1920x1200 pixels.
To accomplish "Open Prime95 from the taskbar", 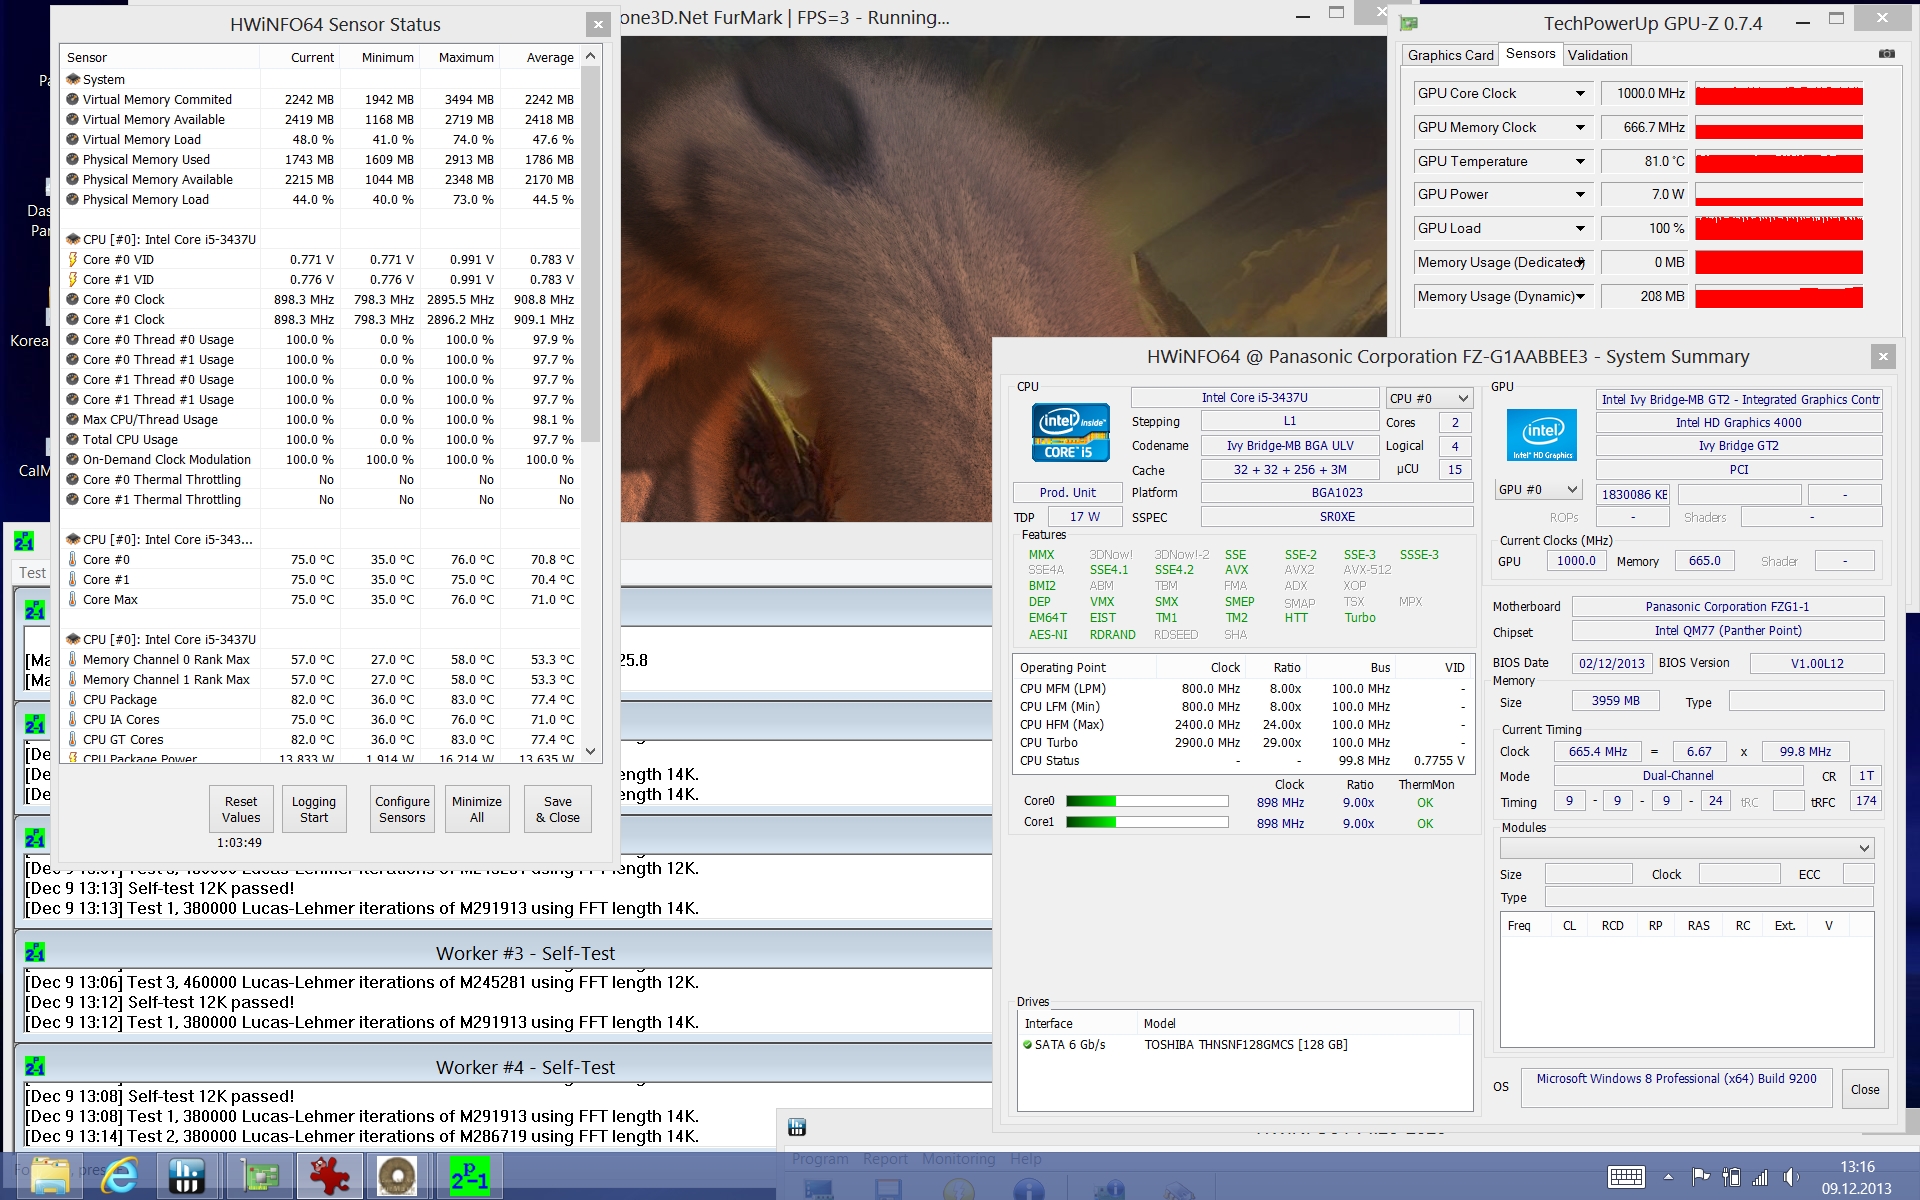I will [469, 1176].
